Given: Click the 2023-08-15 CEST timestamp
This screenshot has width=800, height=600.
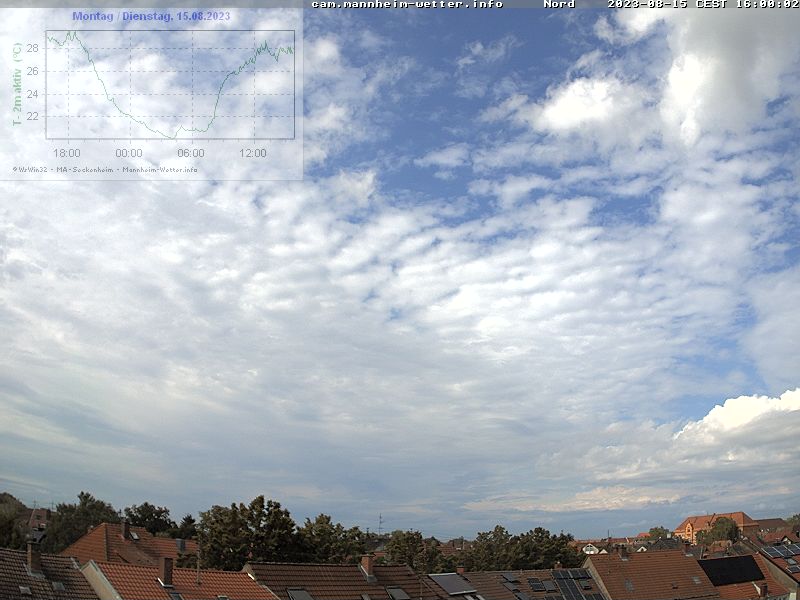Looking at the screenshot, I should (x=702, y=5).
